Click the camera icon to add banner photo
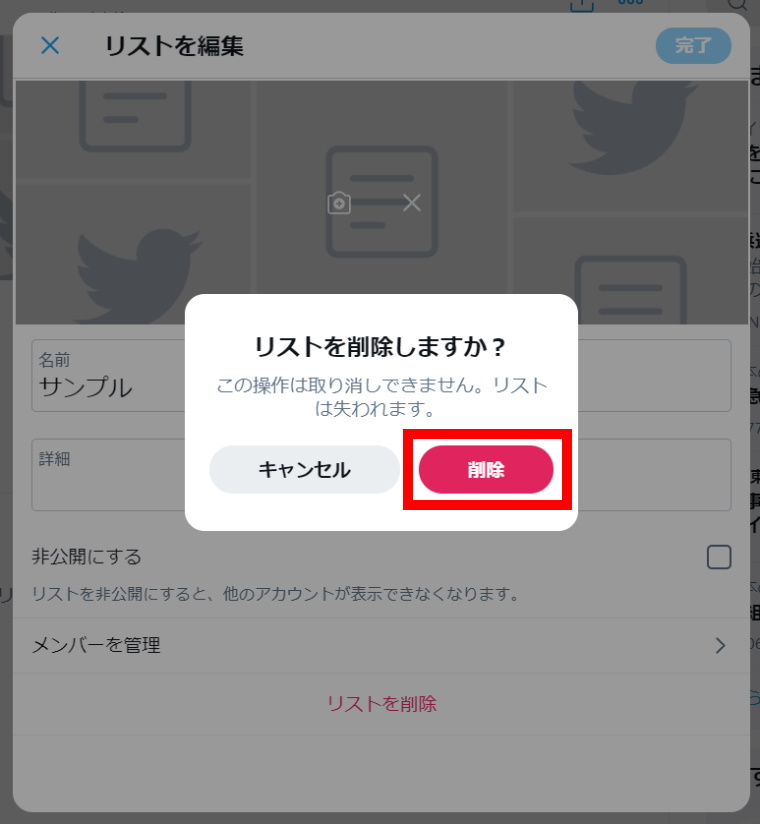The height and width of the screenshot is (824, 760). [339, 202]
